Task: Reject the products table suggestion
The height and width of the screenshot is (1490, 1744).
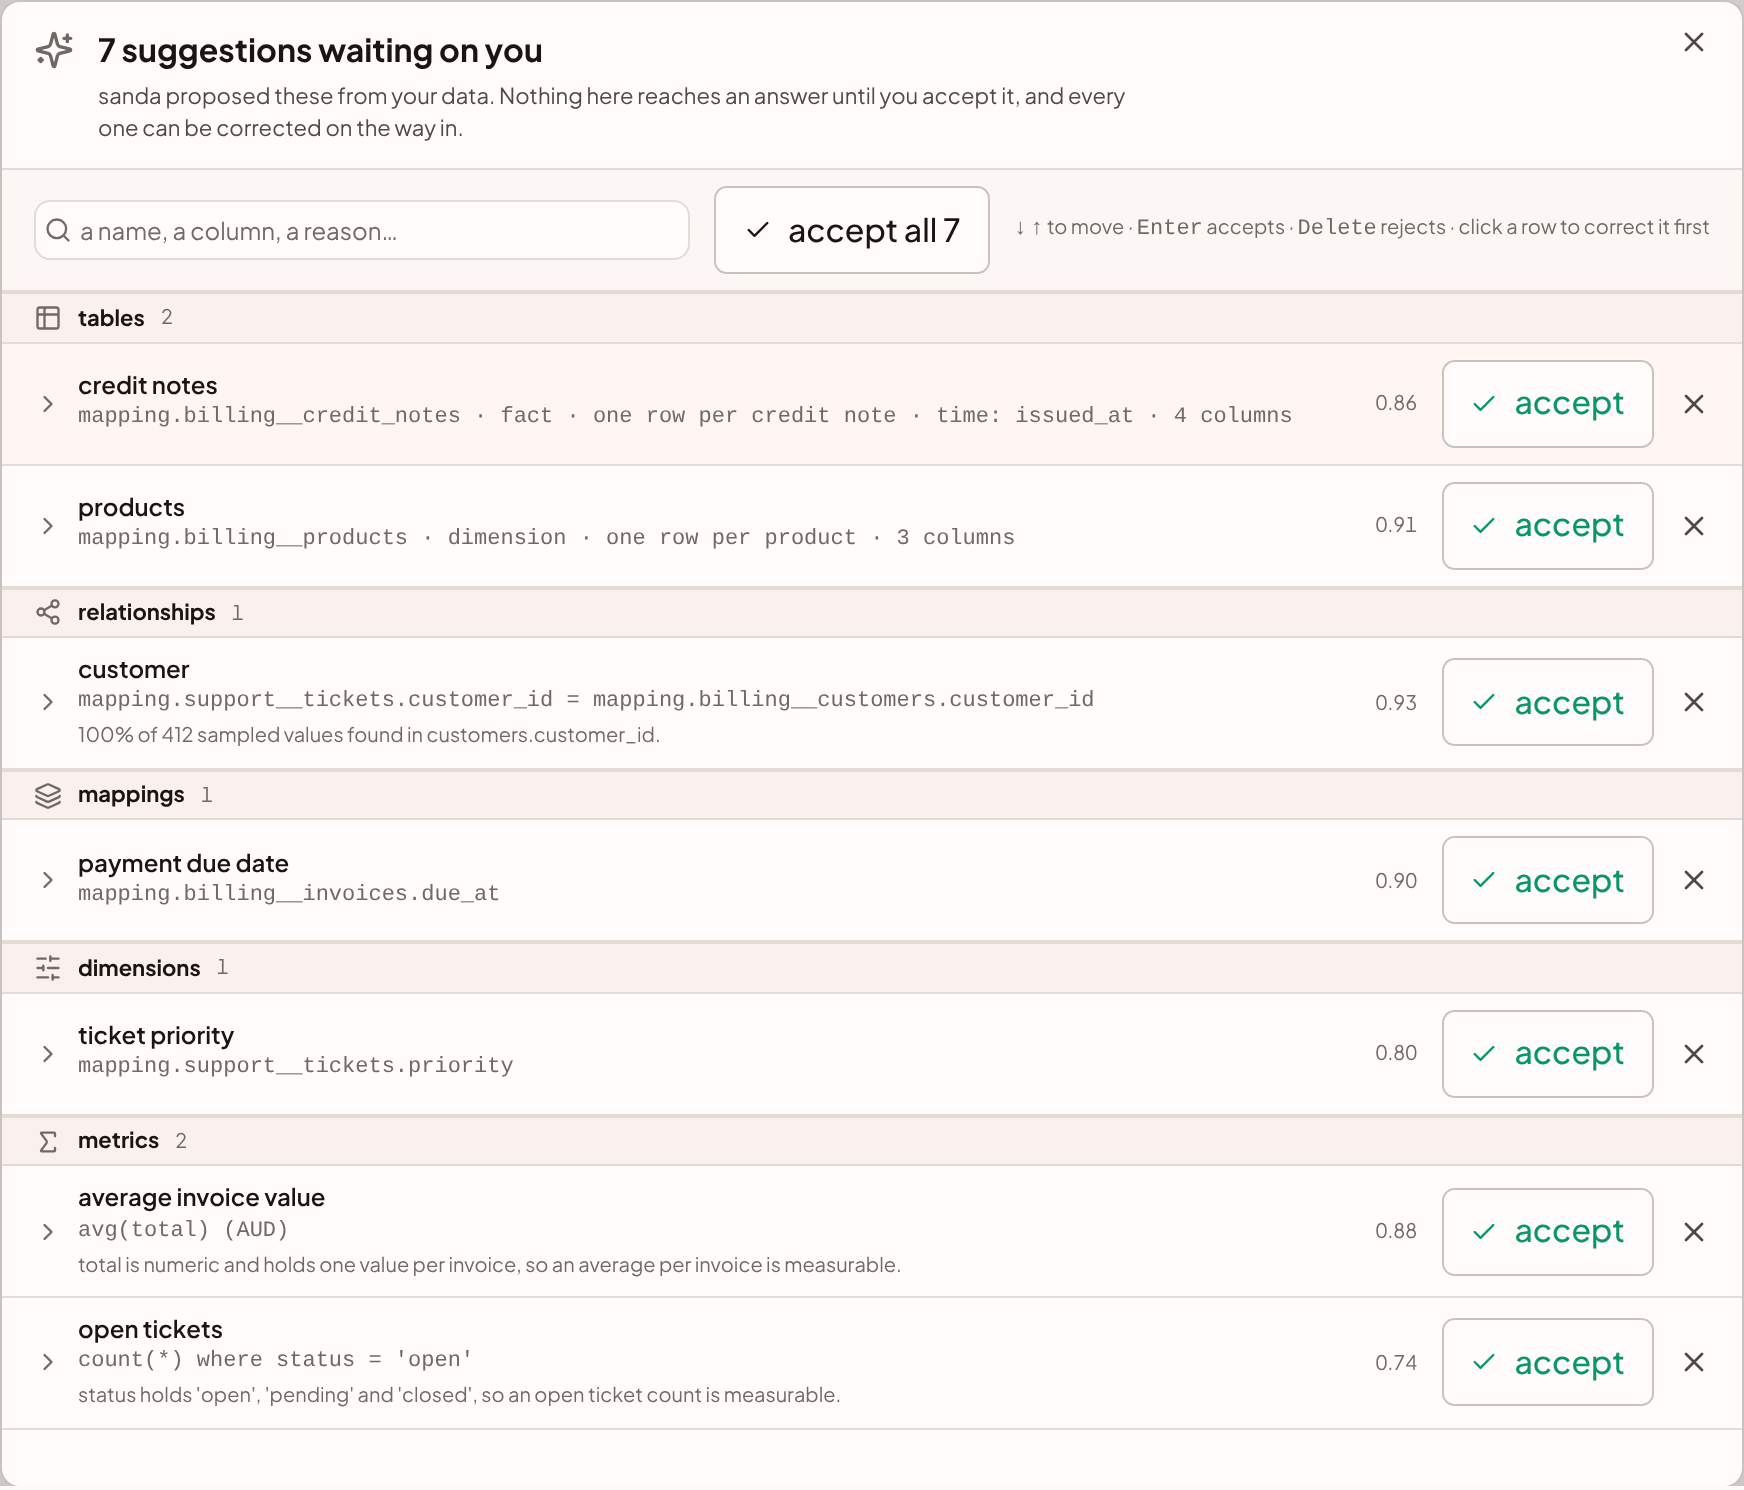Action: click(x=1693, y=526)
